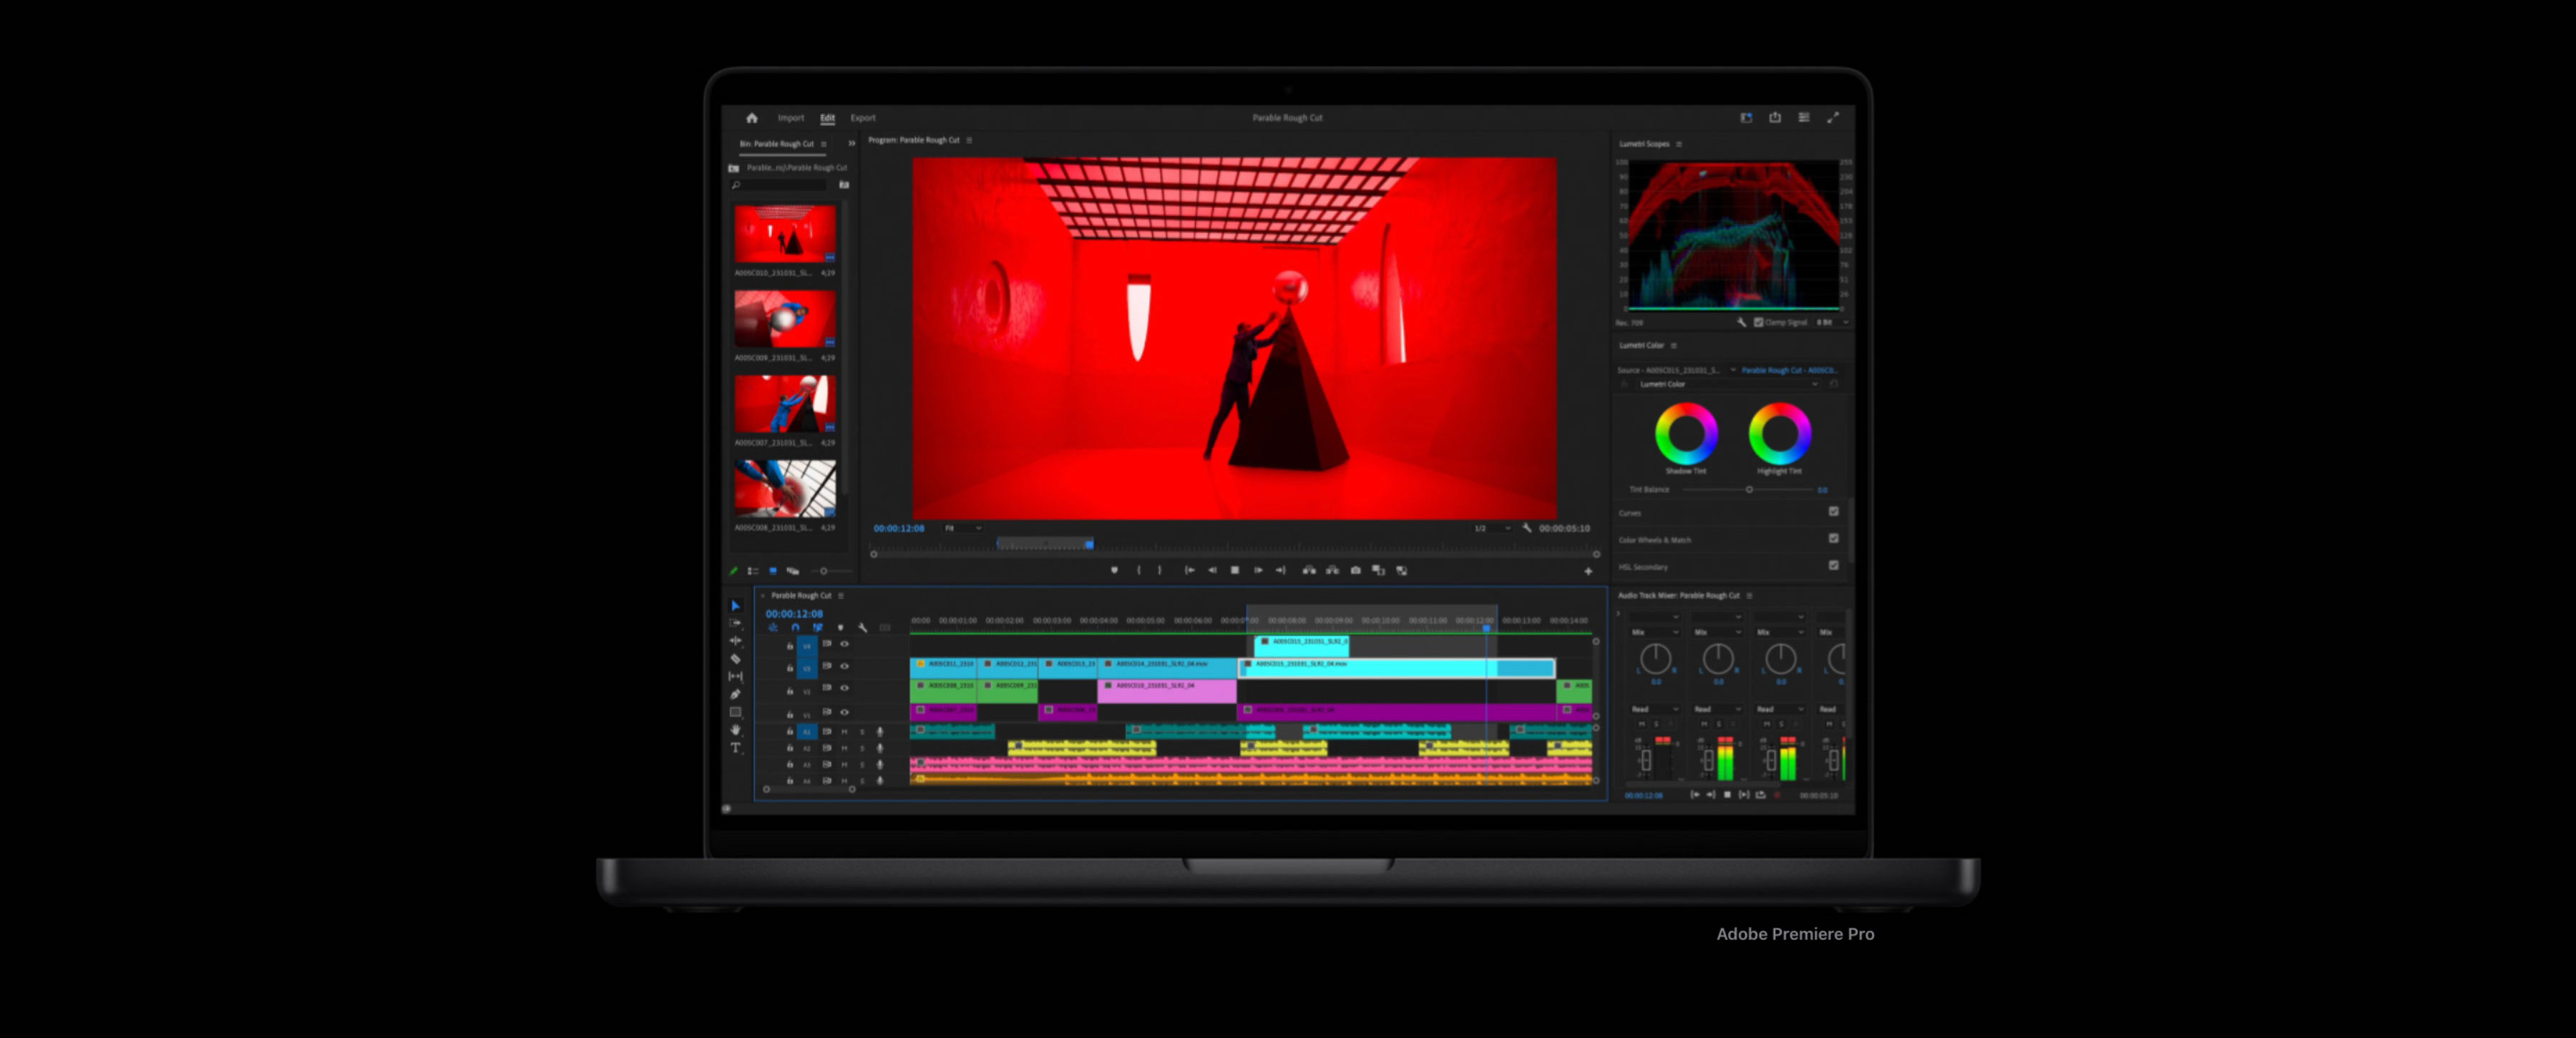The width and height of the screenshot is (2576, 1038).
Task: Switch project bin to List view
Action: click(x=752, y=571)
